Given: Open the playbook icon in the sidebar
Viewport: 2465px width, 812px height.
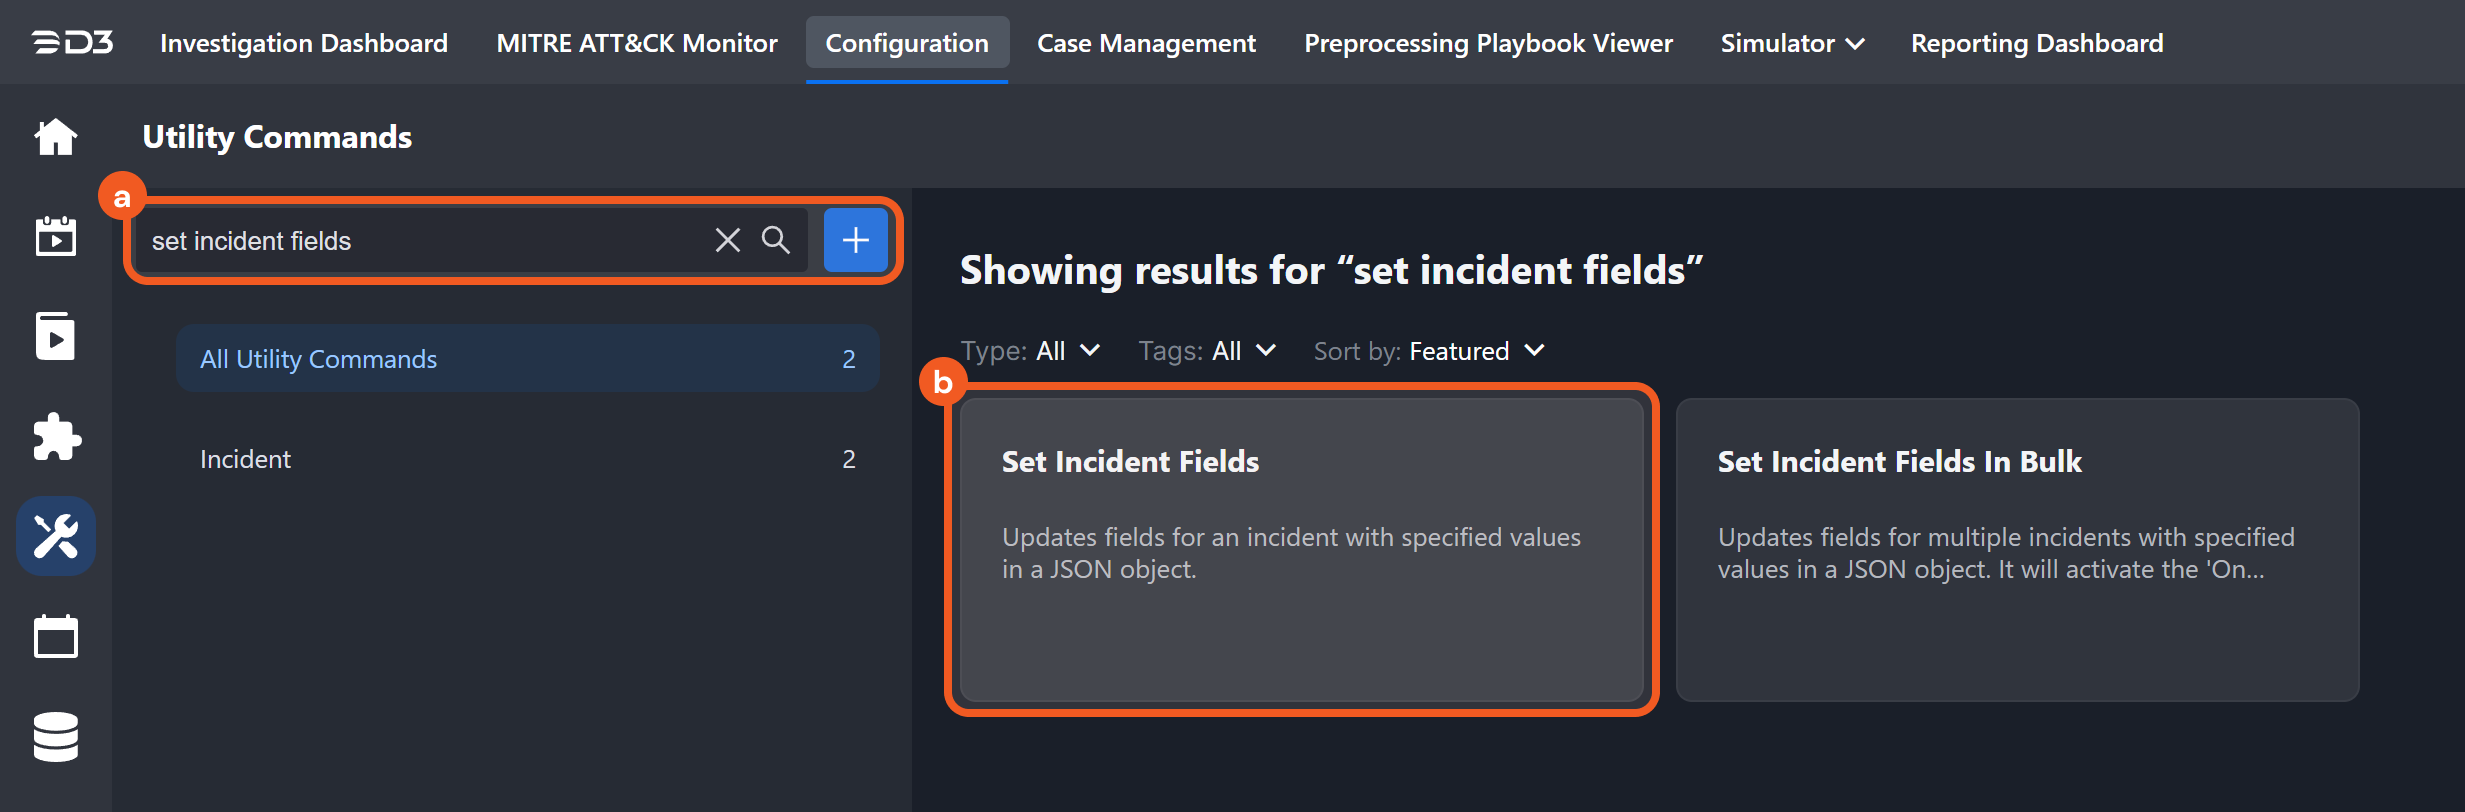Looking at the screenshot, I should pyautogui.click(x=56, y=337).
